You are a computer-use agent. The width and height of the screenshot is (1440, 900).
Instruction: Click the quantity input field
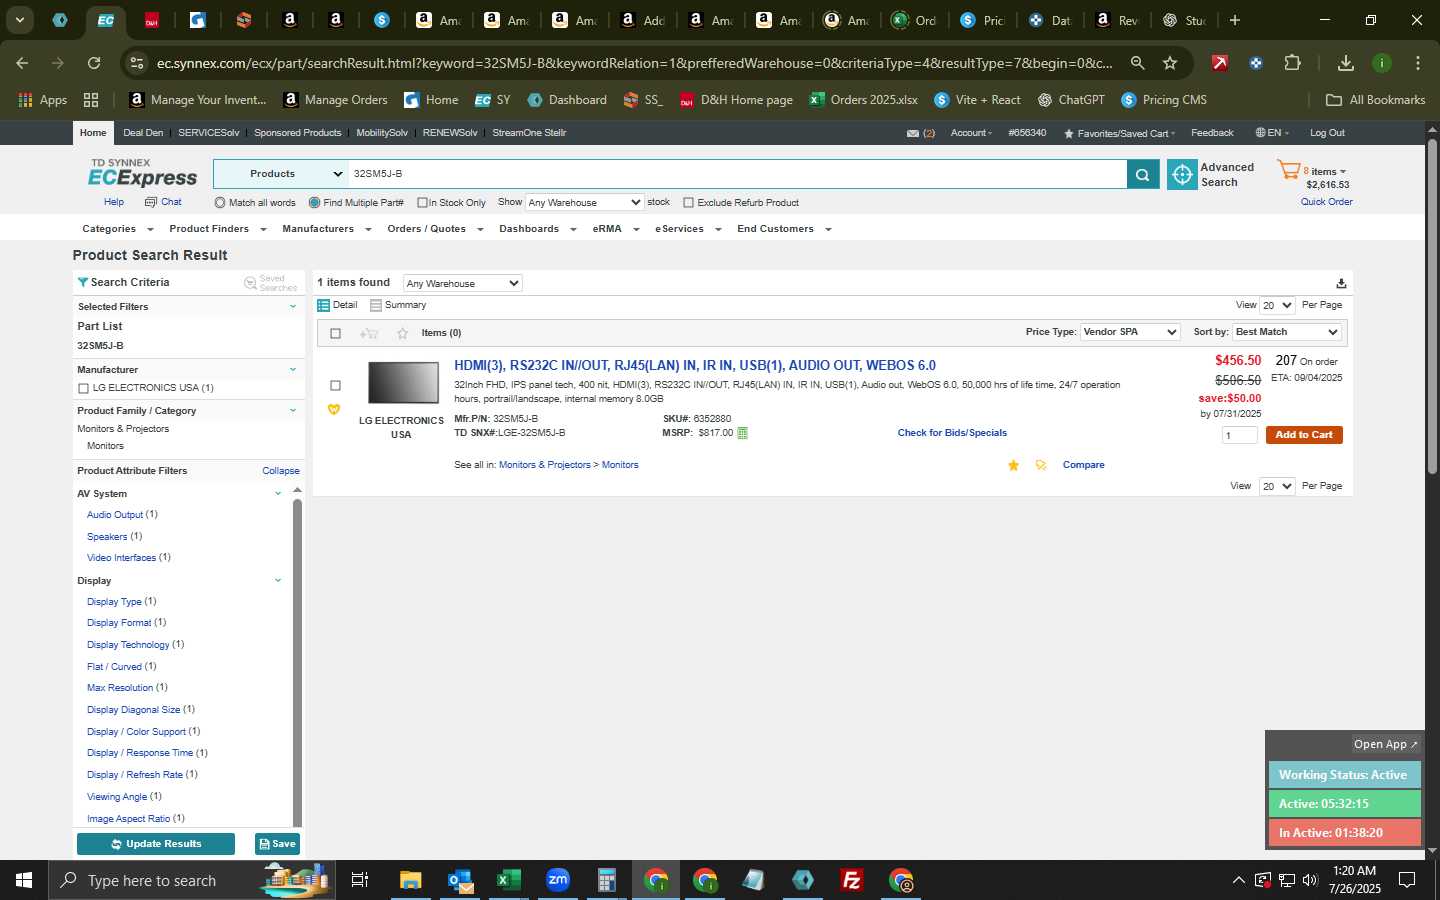click(x=1240, y=435)
